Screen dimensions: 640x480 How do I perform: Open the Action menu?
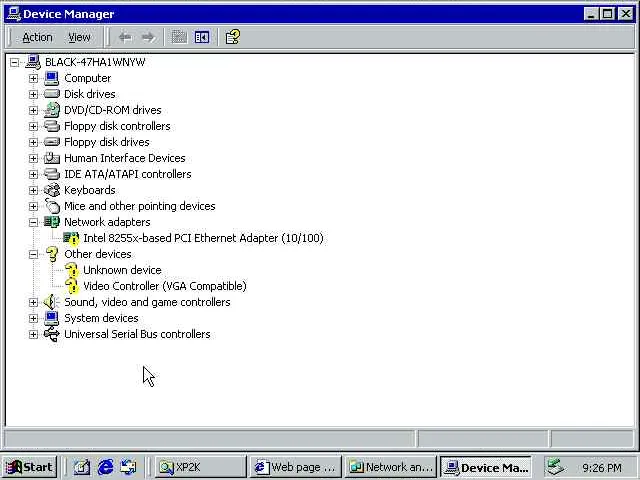pos(37,38)
